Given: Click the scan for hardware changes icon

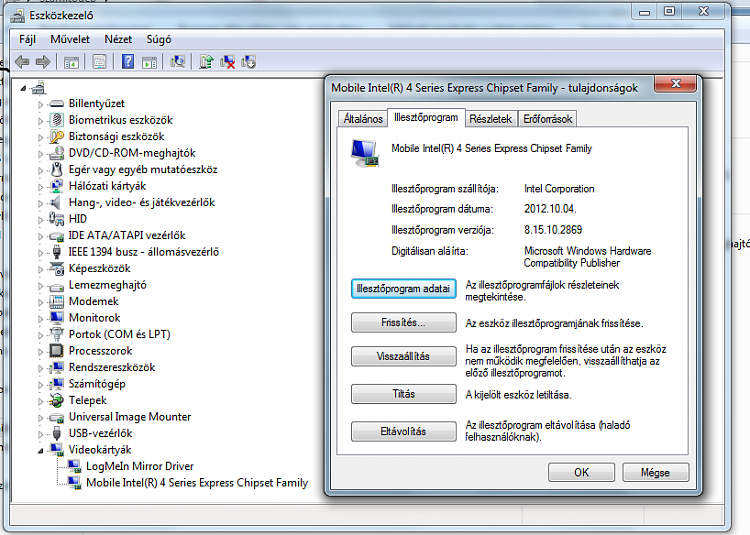Looking at the screenshot, I should 177,62.
